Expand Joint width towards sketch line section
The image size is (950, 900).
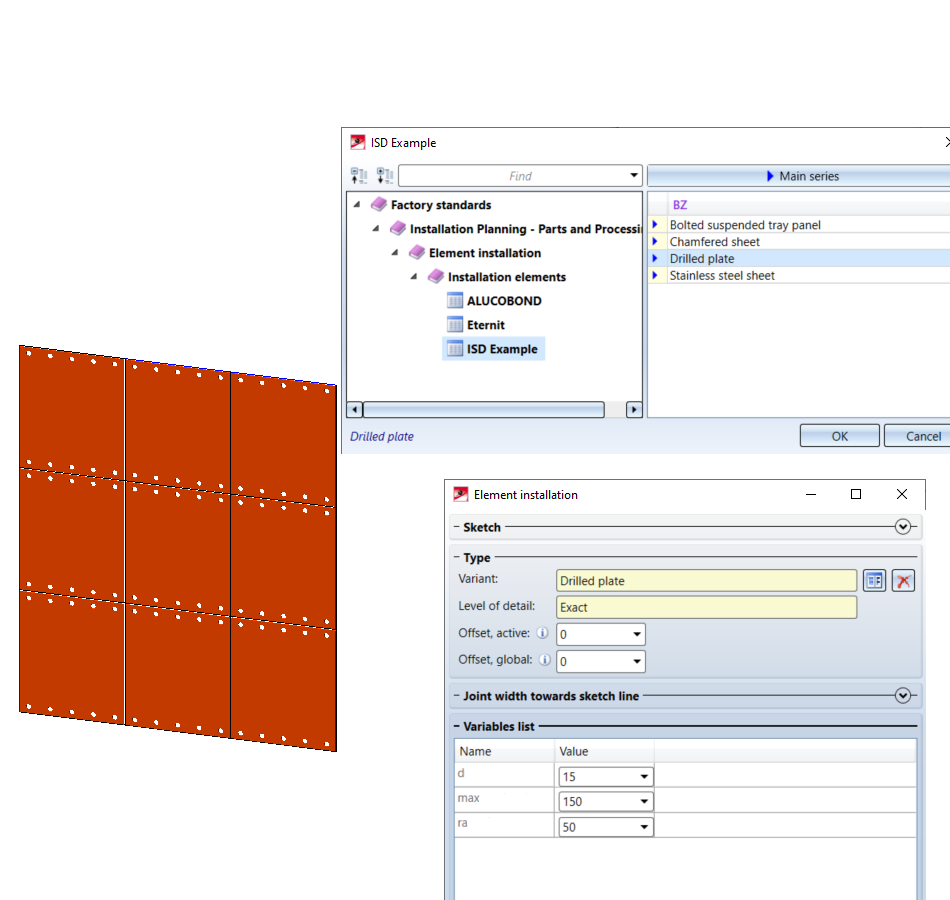904,696
